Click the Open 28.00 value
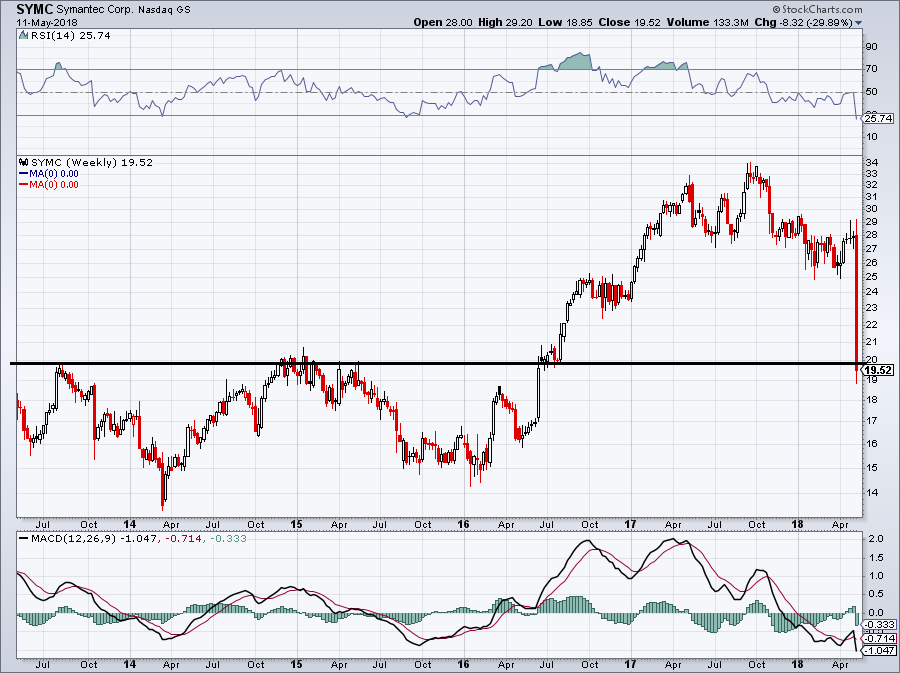The image size is (900, 673). click(443, 22)
